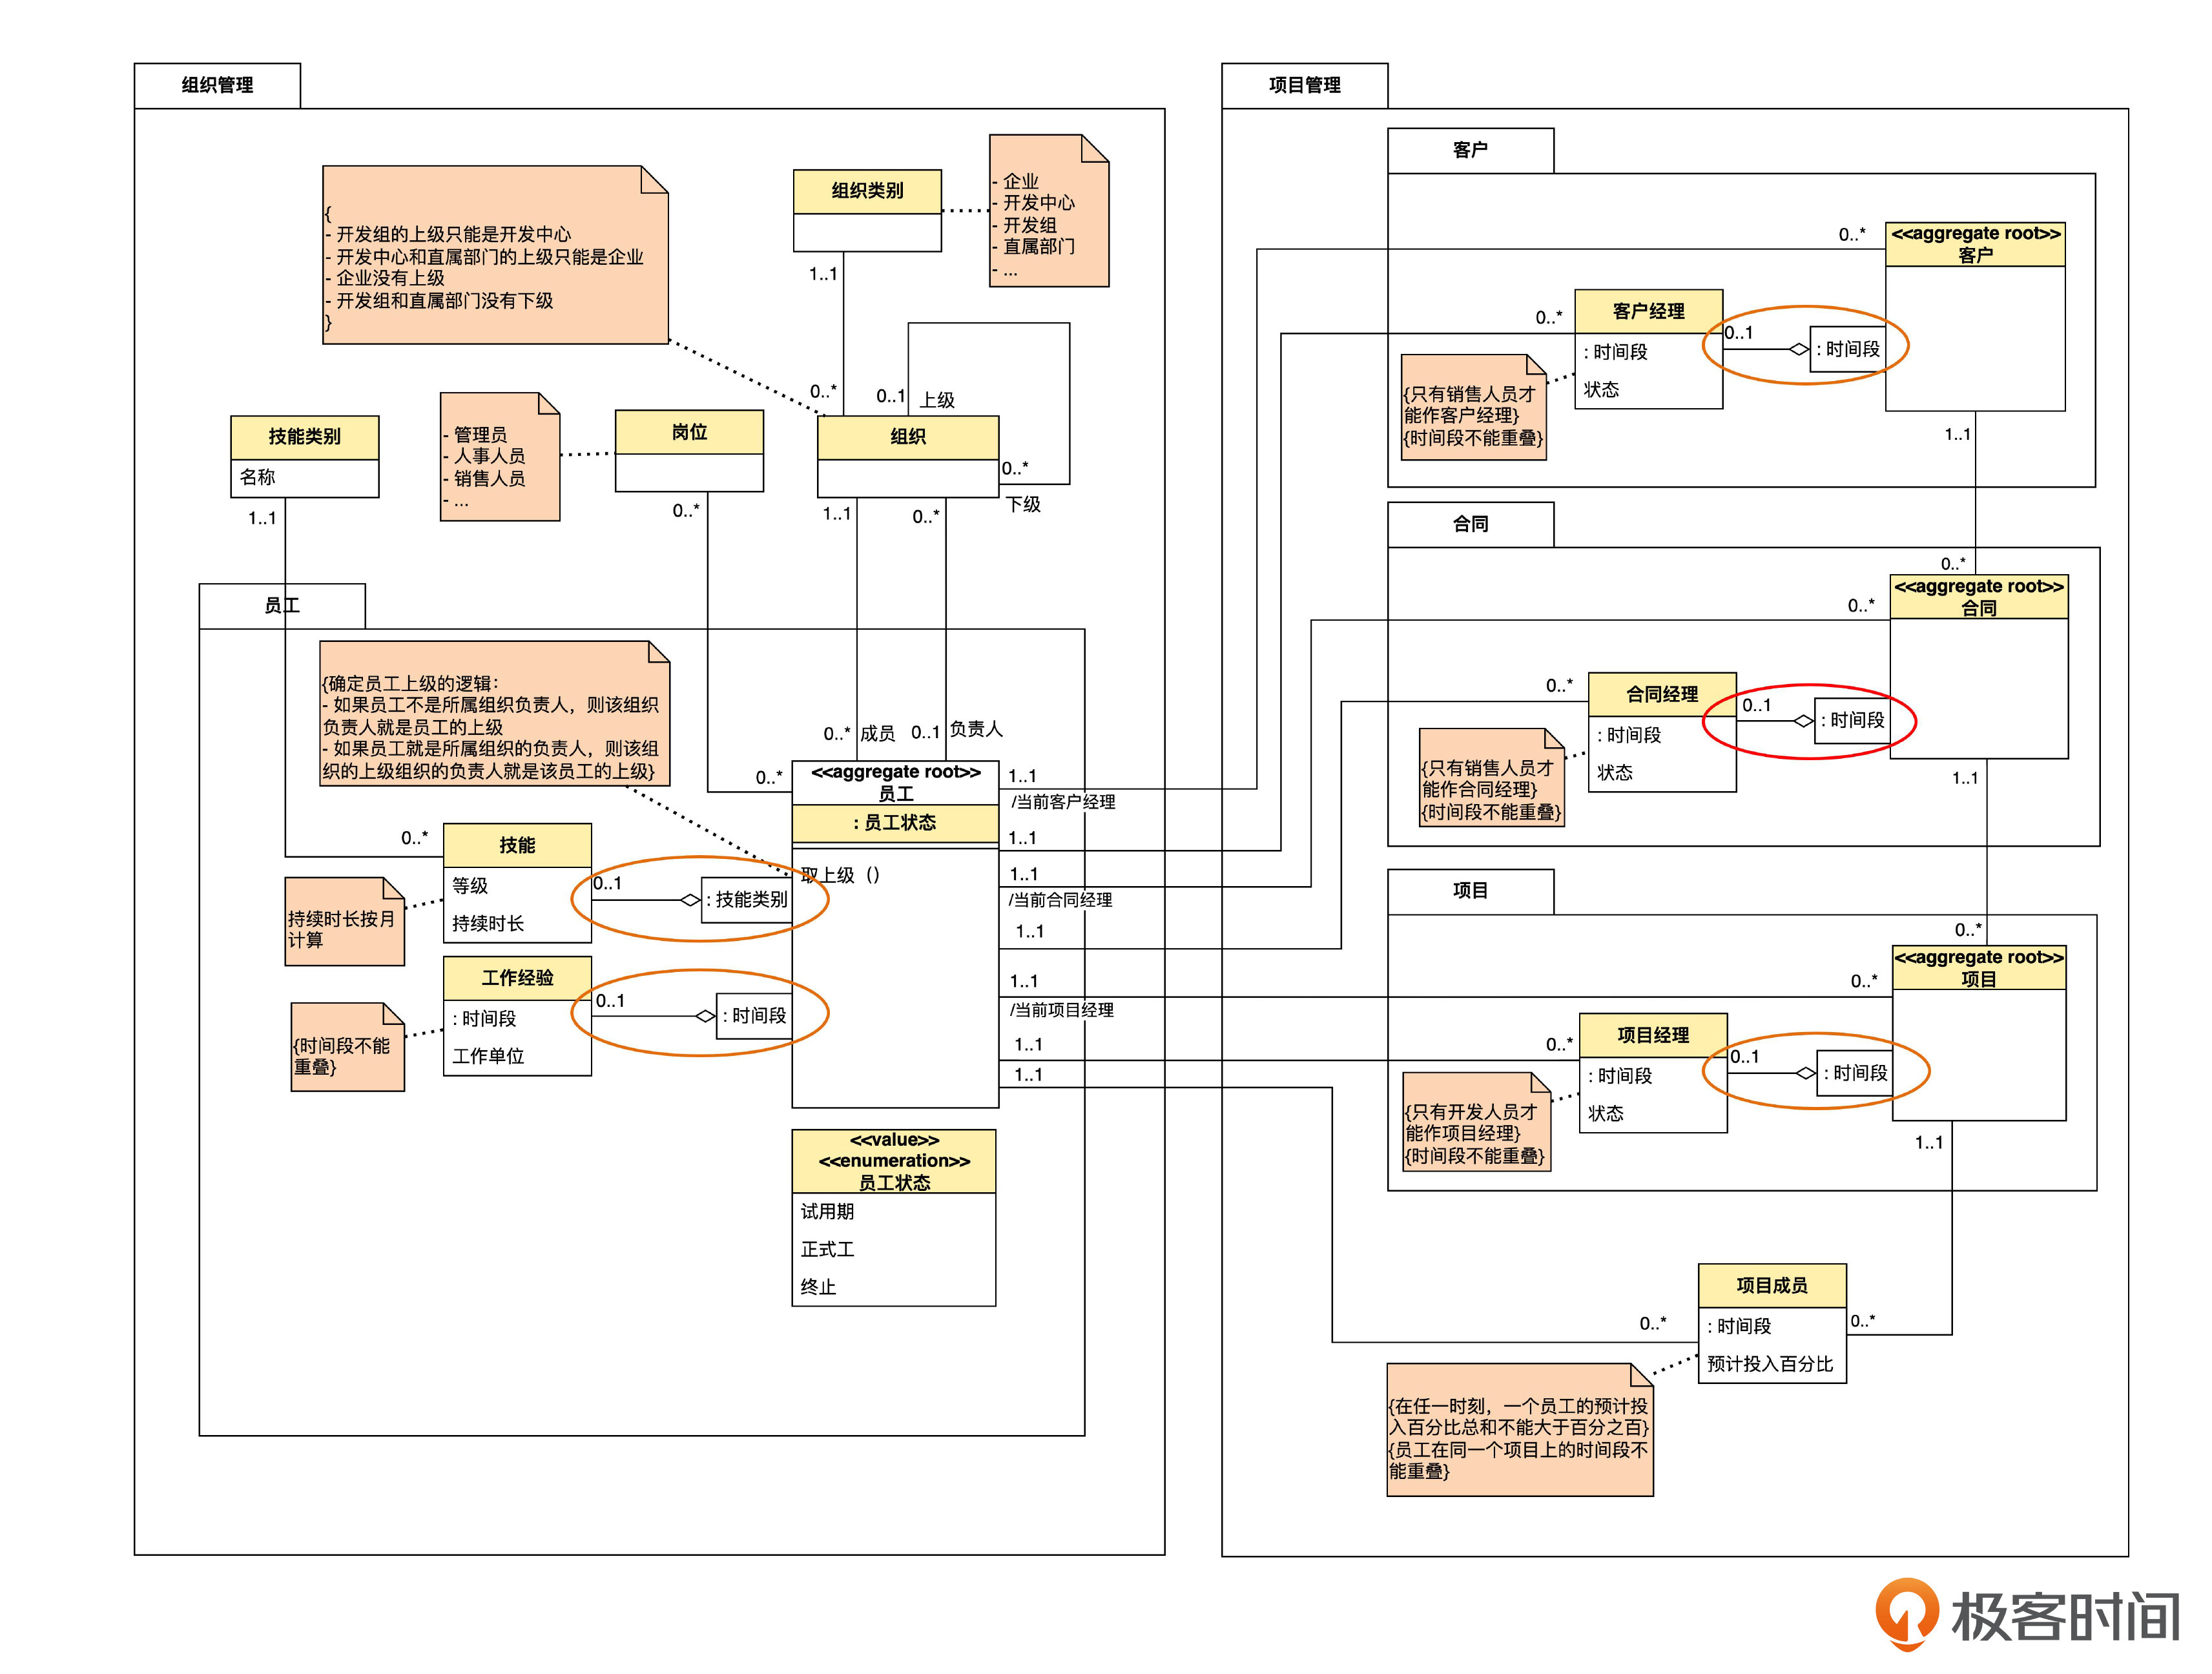Click the 试用期 enumeration value
Screen dimensions: 2212x1674
coord(827,1212)
